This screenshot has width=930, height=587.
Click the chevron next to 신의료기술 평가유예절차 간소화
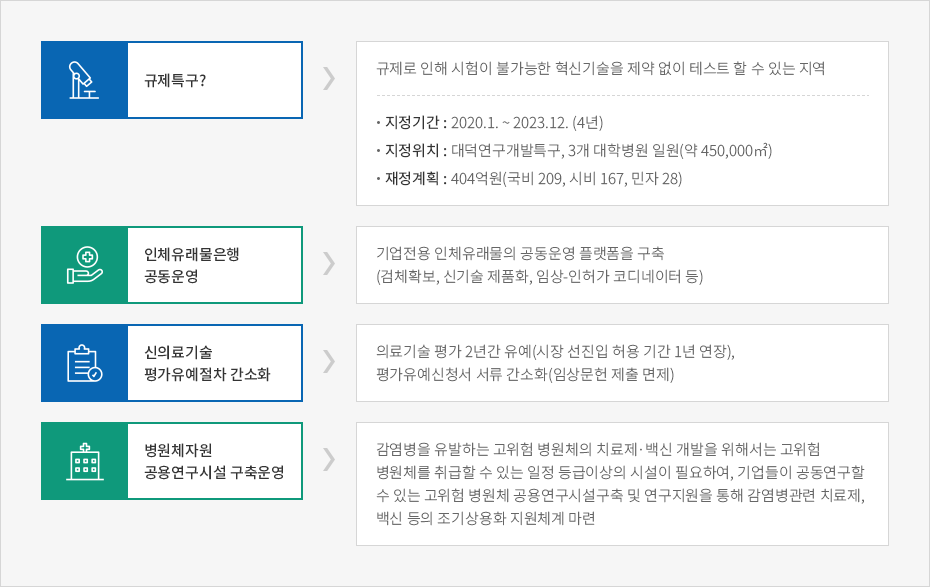click(x=329, y=361)
